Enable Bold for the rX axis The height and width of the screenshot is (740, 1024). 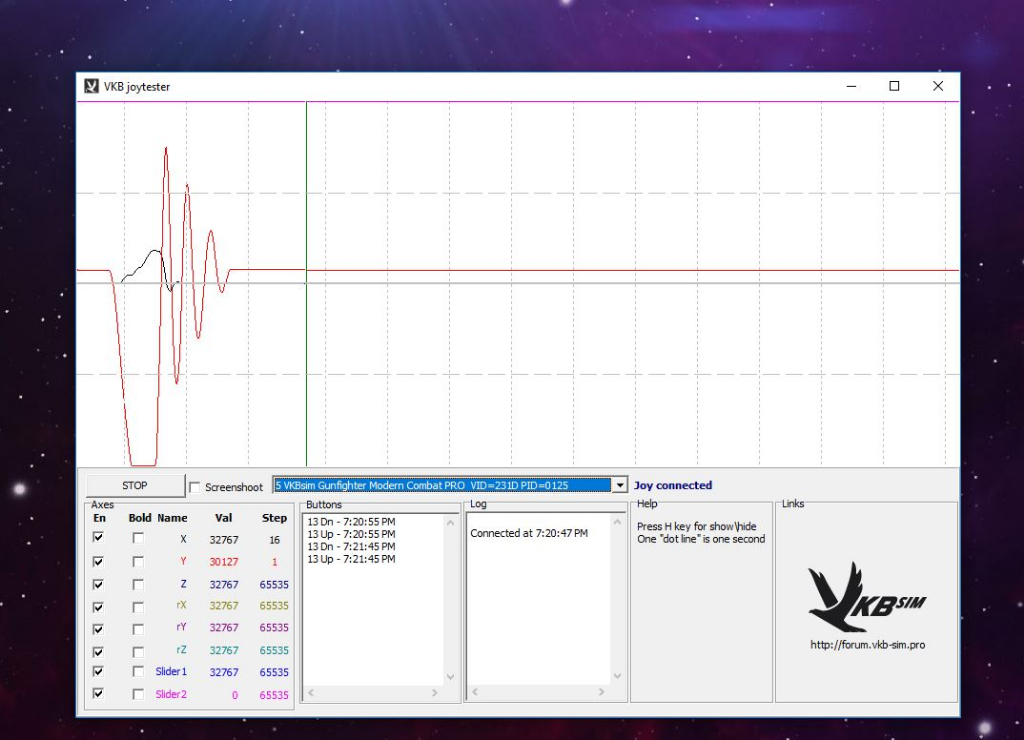click(138, 607)
